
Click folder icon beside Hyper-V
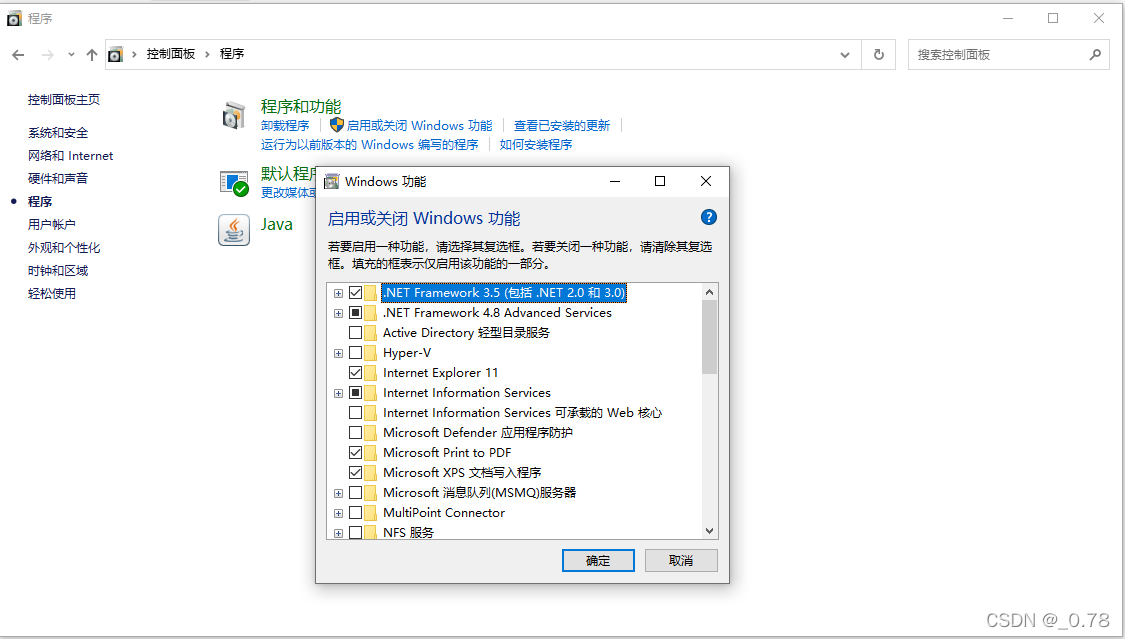pyautogui.click(x=370, y=353)
